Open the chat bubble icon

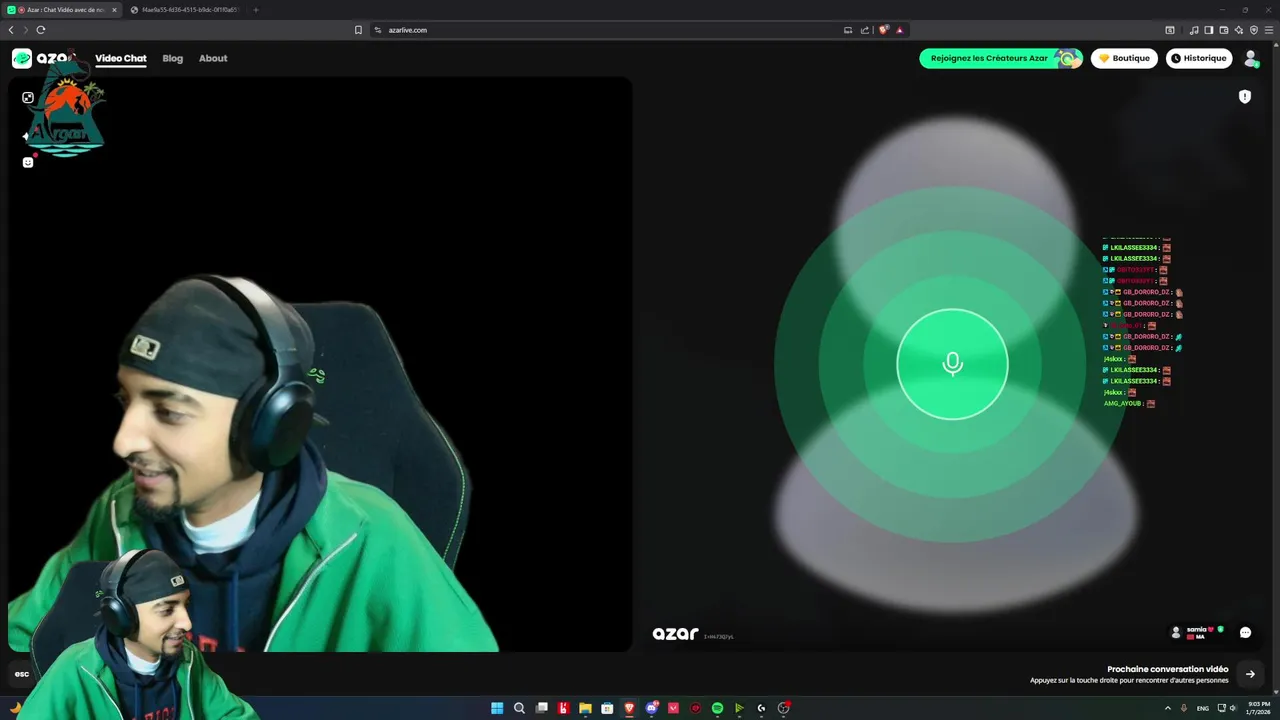(1245, 632)
